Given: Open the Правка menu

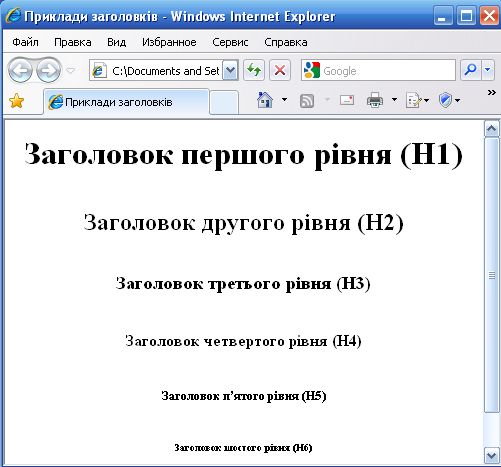Looking at the screenshot, I should 73,42.
